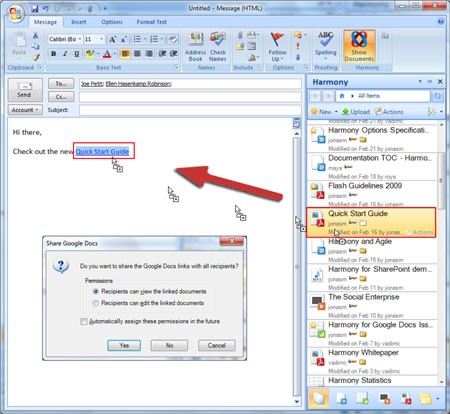Viewport: 450px width, 414px height.
Task: Cancel the Share Google Docs dialog
Action: pyautogui.click(x=217, y=345)
